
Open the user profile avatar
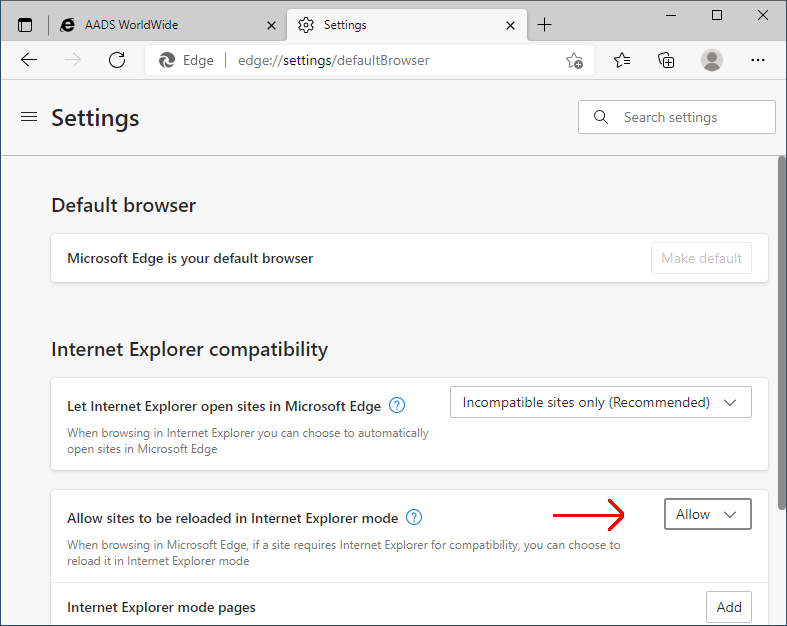712,60
